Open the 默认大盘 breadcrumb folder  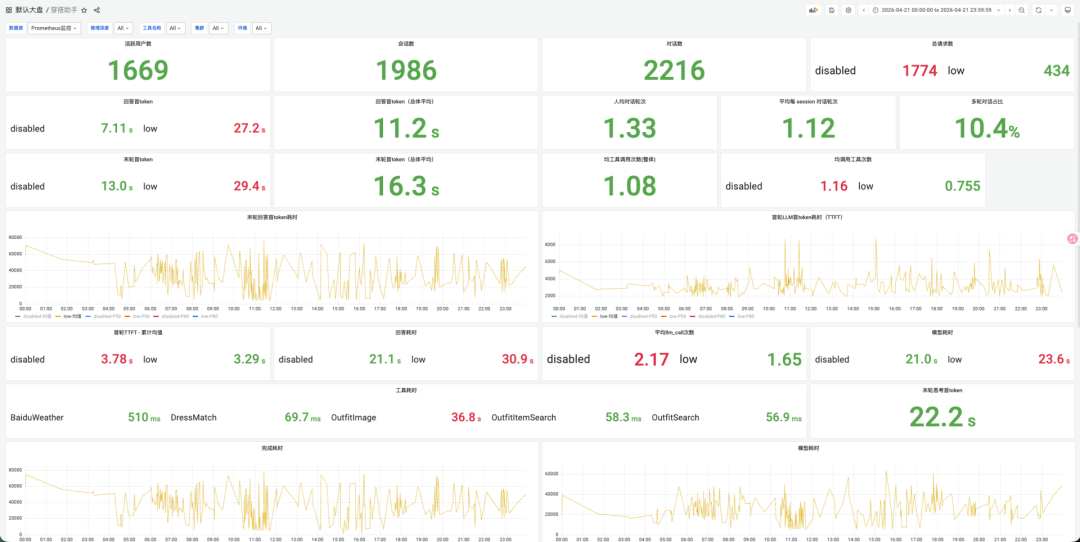pos(29,10)
